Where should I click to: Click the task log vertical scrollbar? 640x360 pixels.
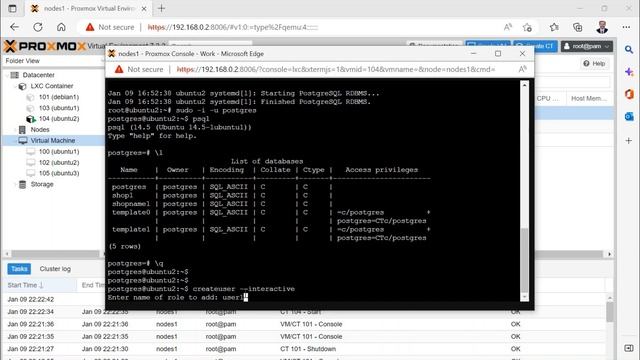pos(610,312)
